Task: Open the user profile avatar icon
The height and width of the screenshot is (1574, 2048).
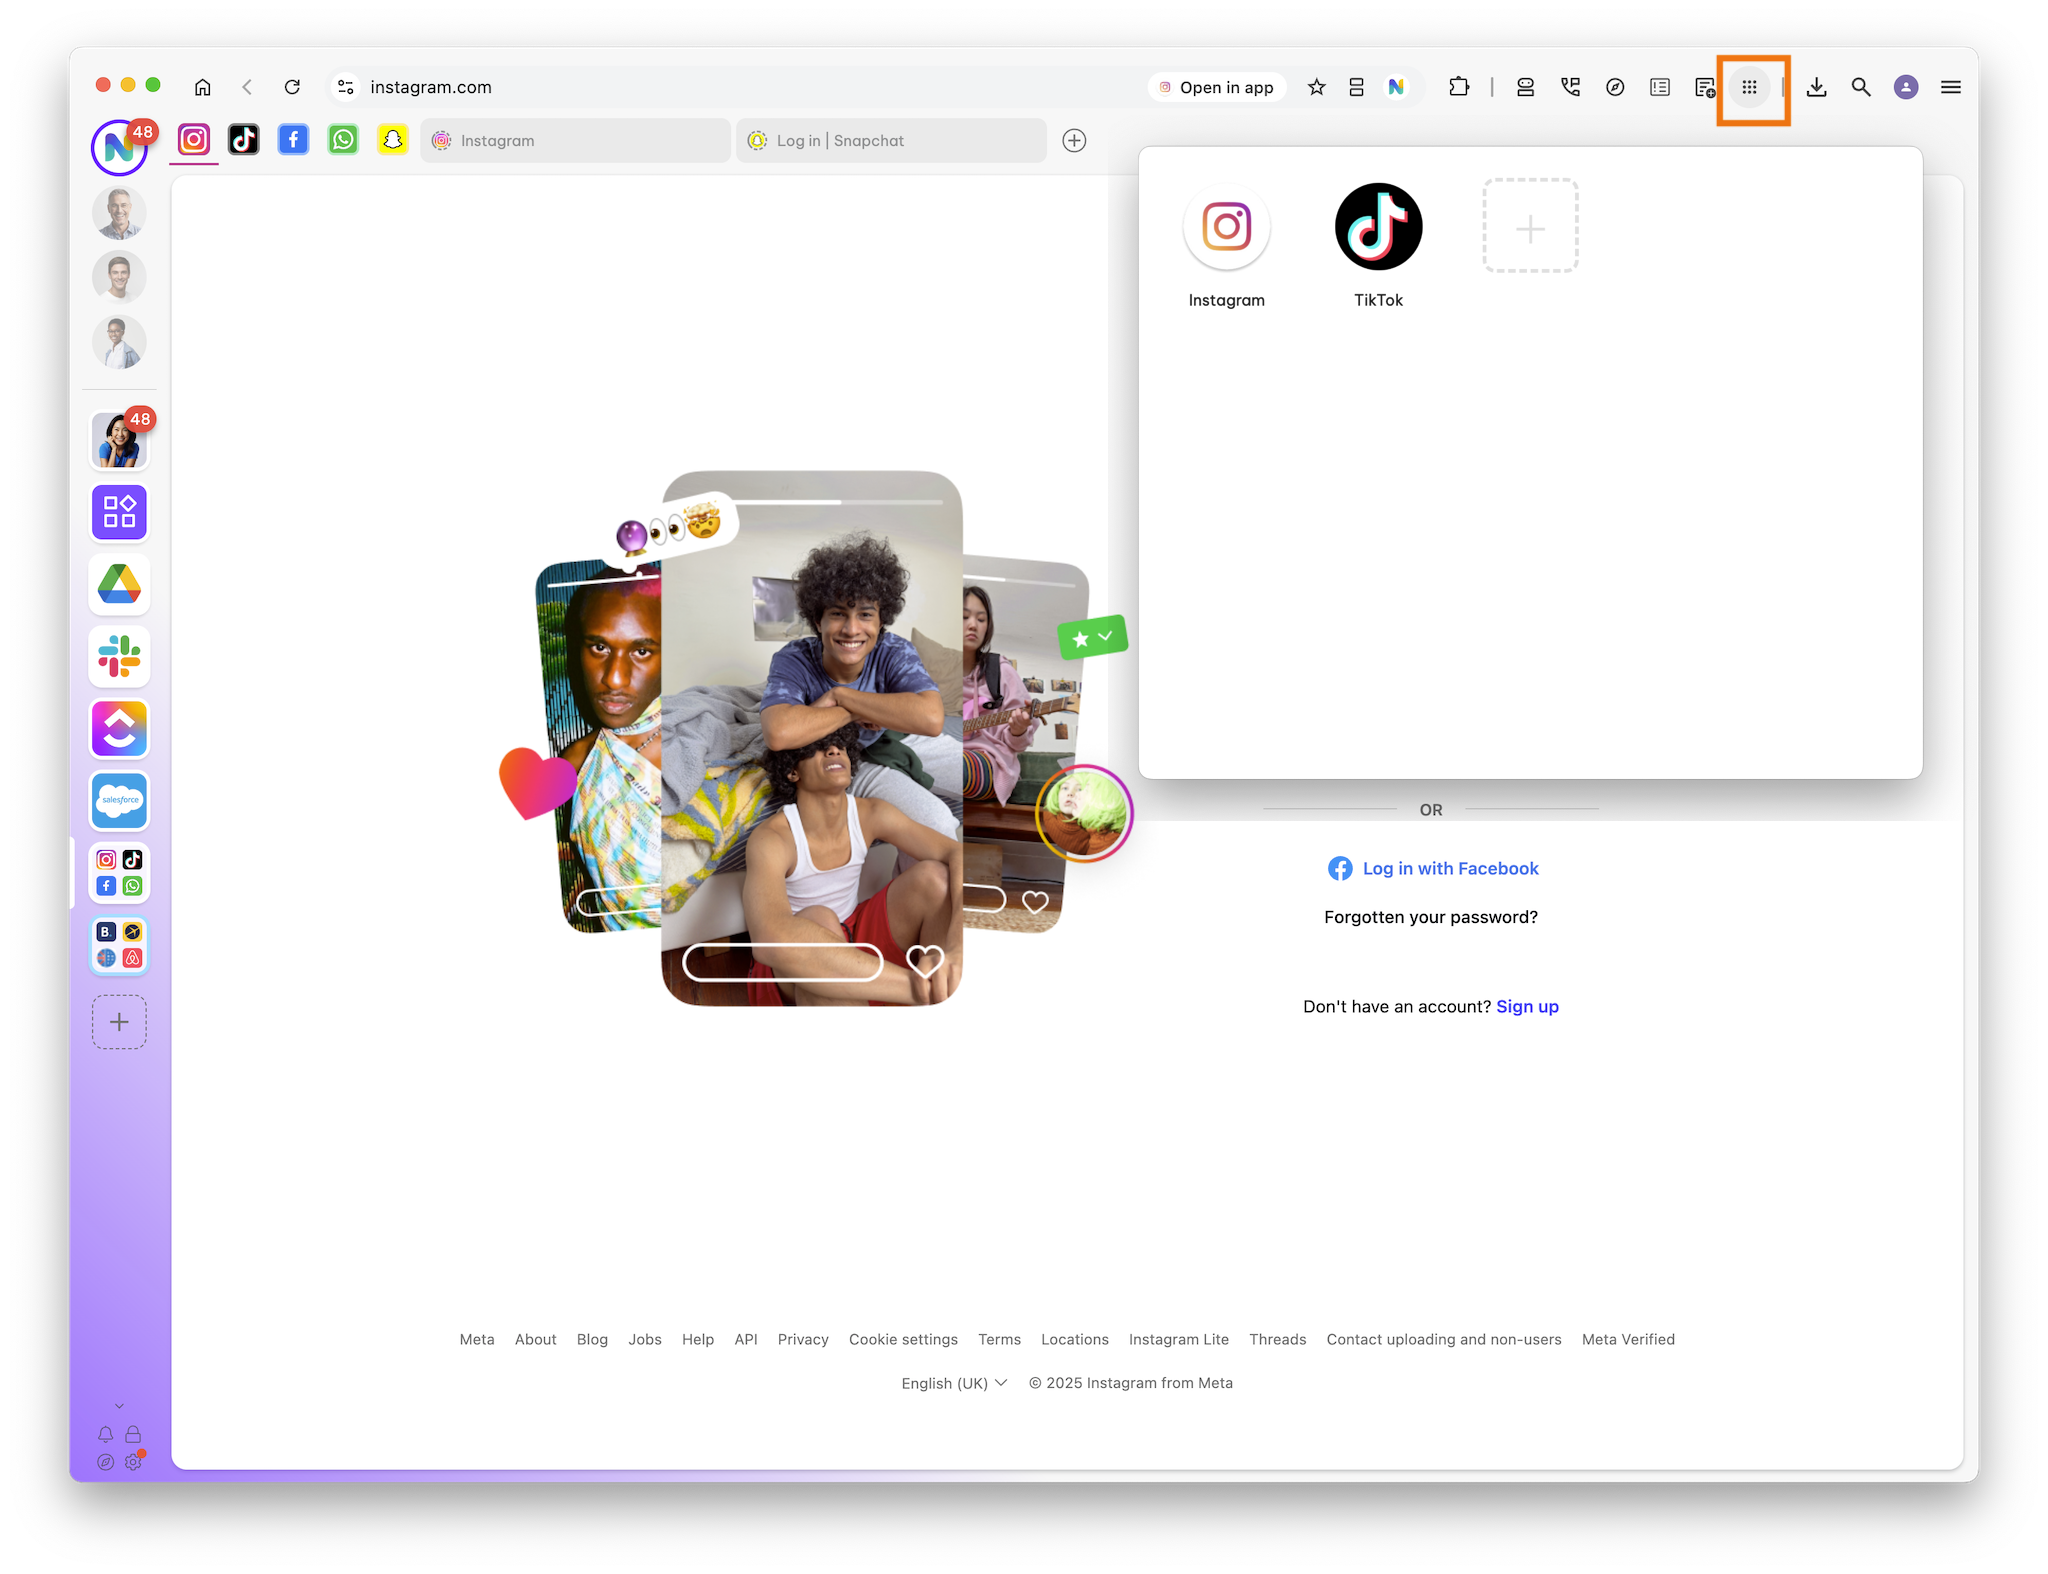Action: click(x=1906, y=87)
